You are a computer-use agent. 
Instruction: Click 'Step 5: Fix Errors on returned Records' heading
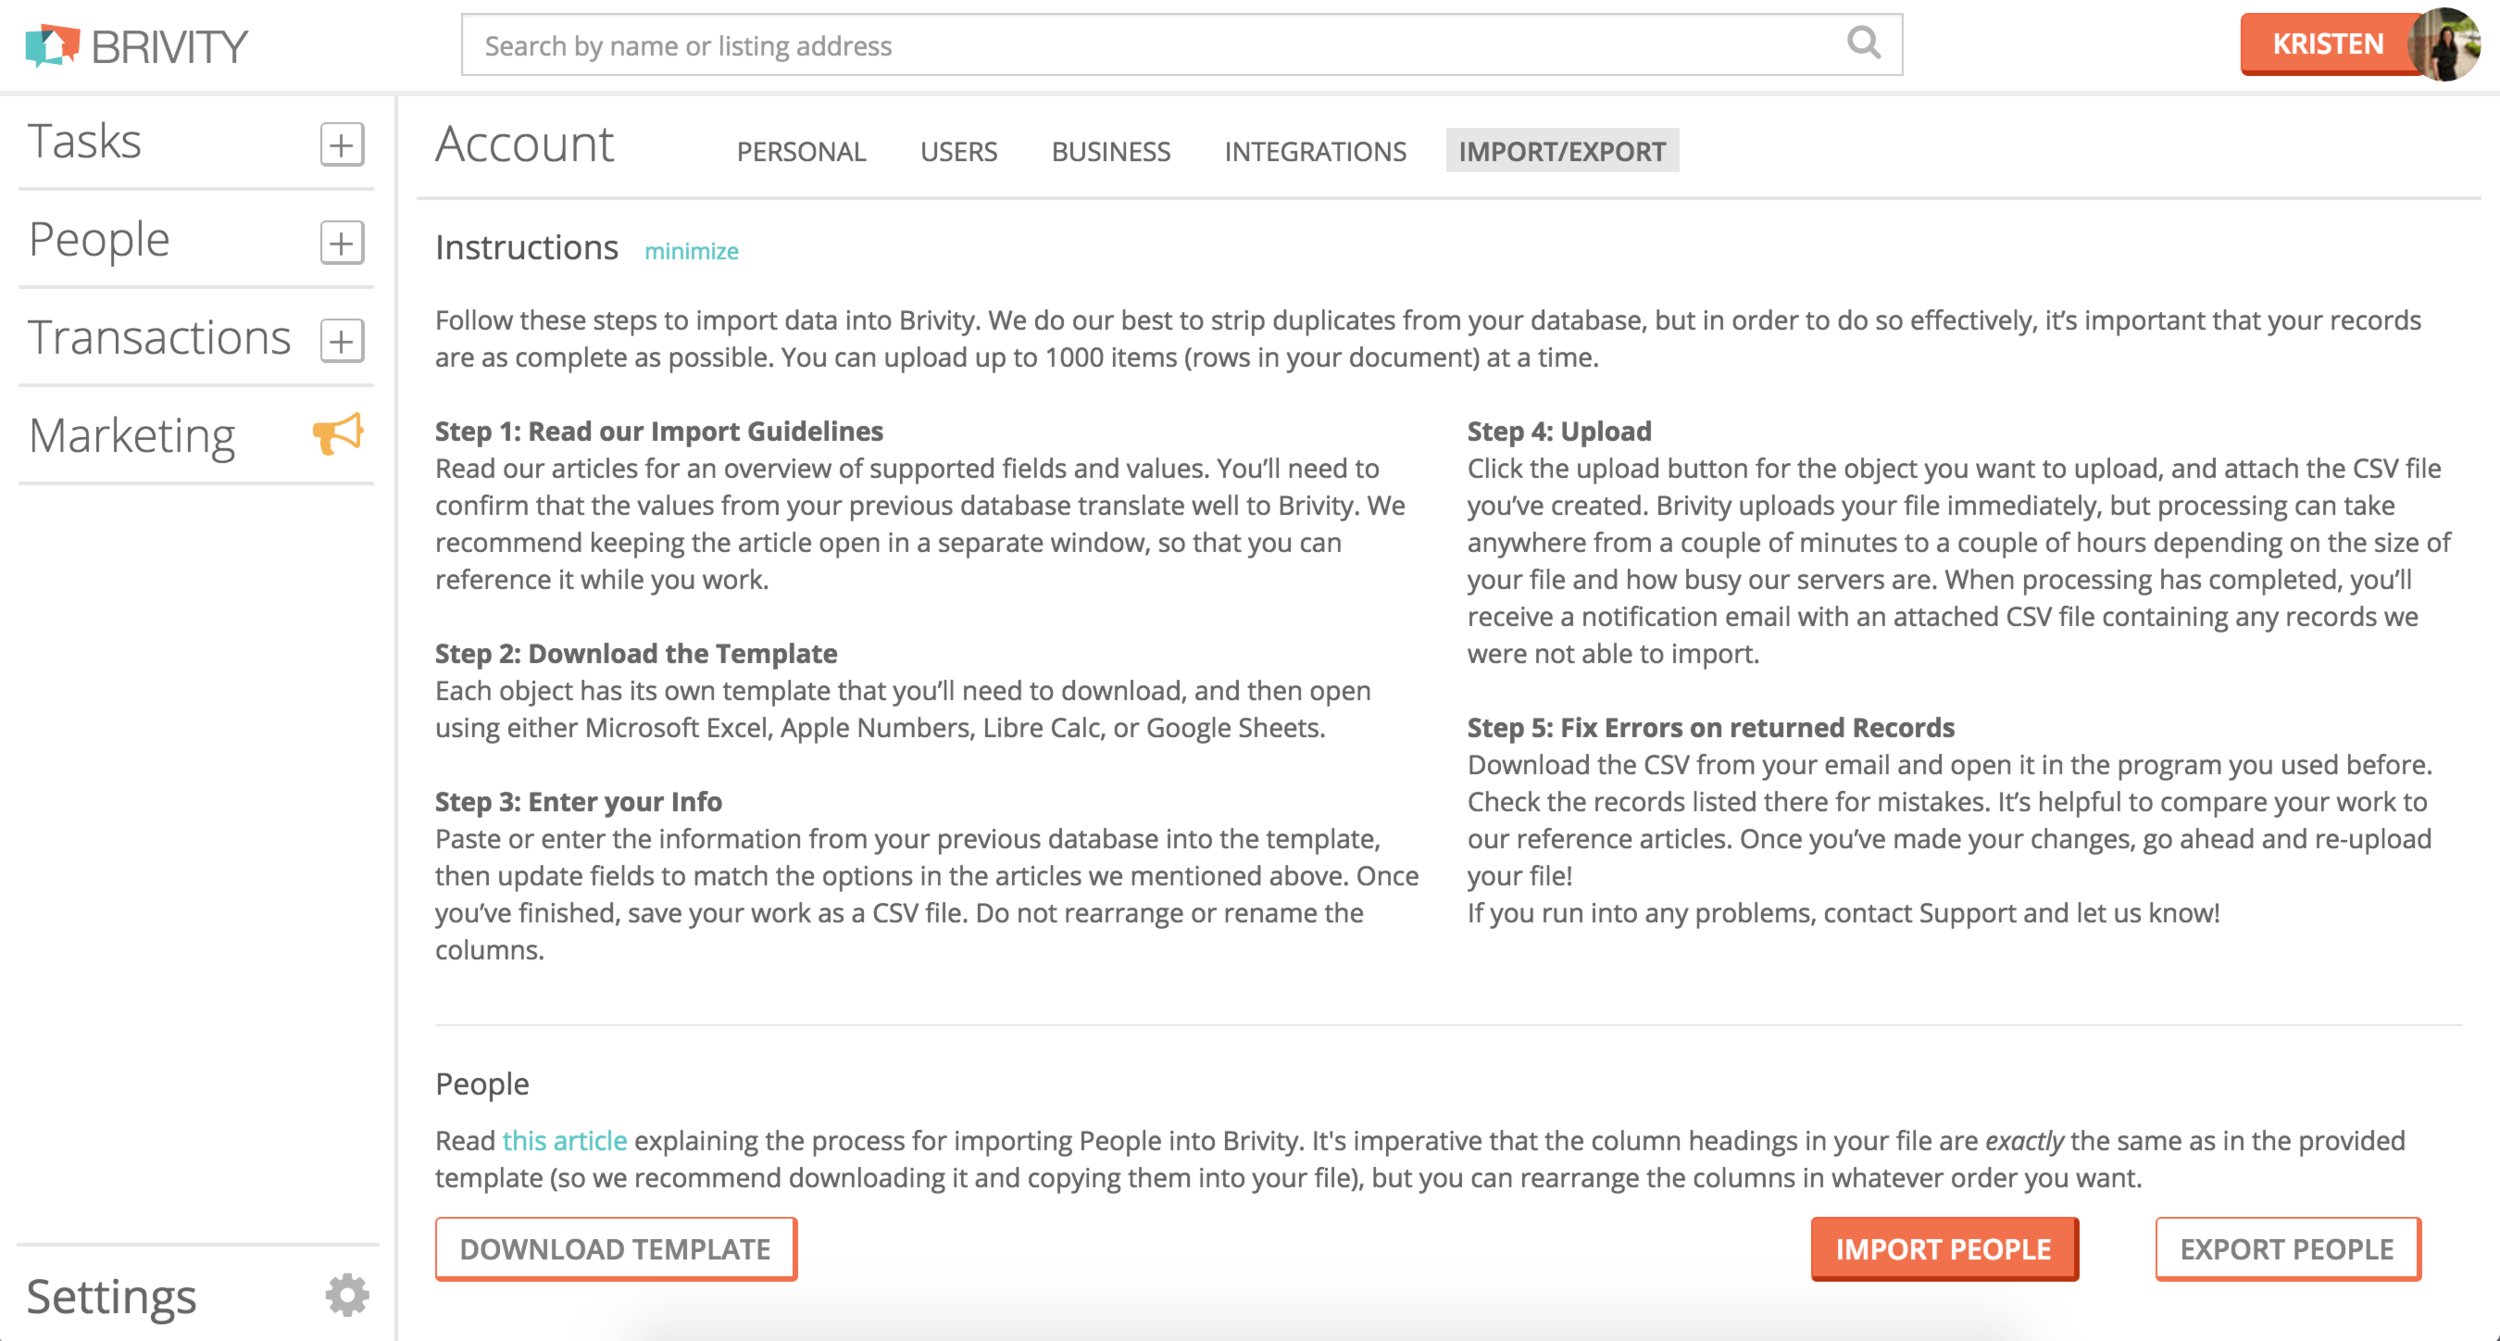tap(1710, 727)
